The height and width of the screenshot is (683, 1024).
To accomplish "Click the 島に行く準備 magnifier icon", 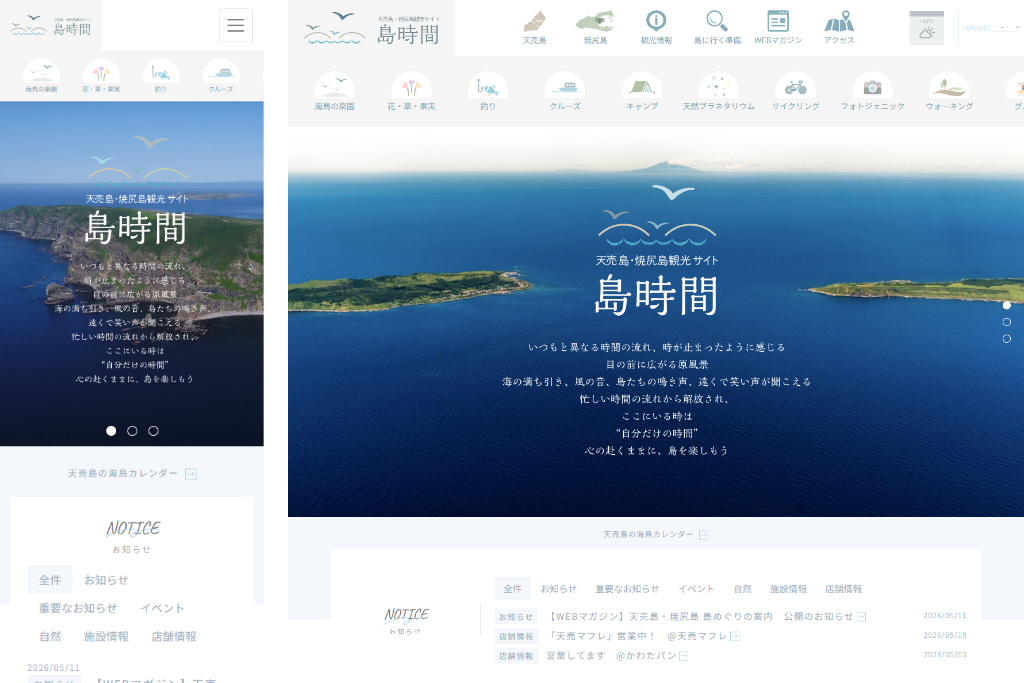I will point(717,27).
